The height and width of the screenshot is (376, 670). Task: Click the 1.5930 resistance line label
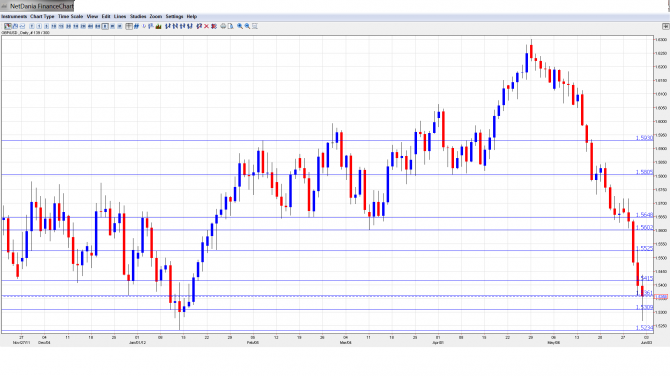click(644, 138)
